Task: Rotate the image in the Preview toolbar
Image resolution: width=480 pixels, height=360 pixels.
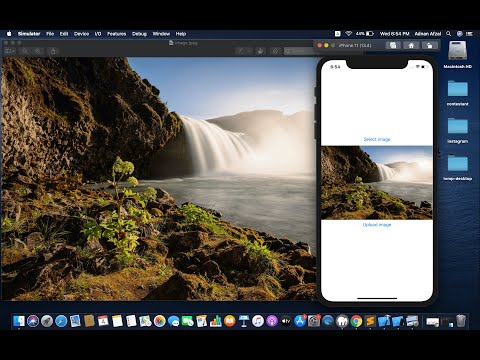Action: (261, 51)
